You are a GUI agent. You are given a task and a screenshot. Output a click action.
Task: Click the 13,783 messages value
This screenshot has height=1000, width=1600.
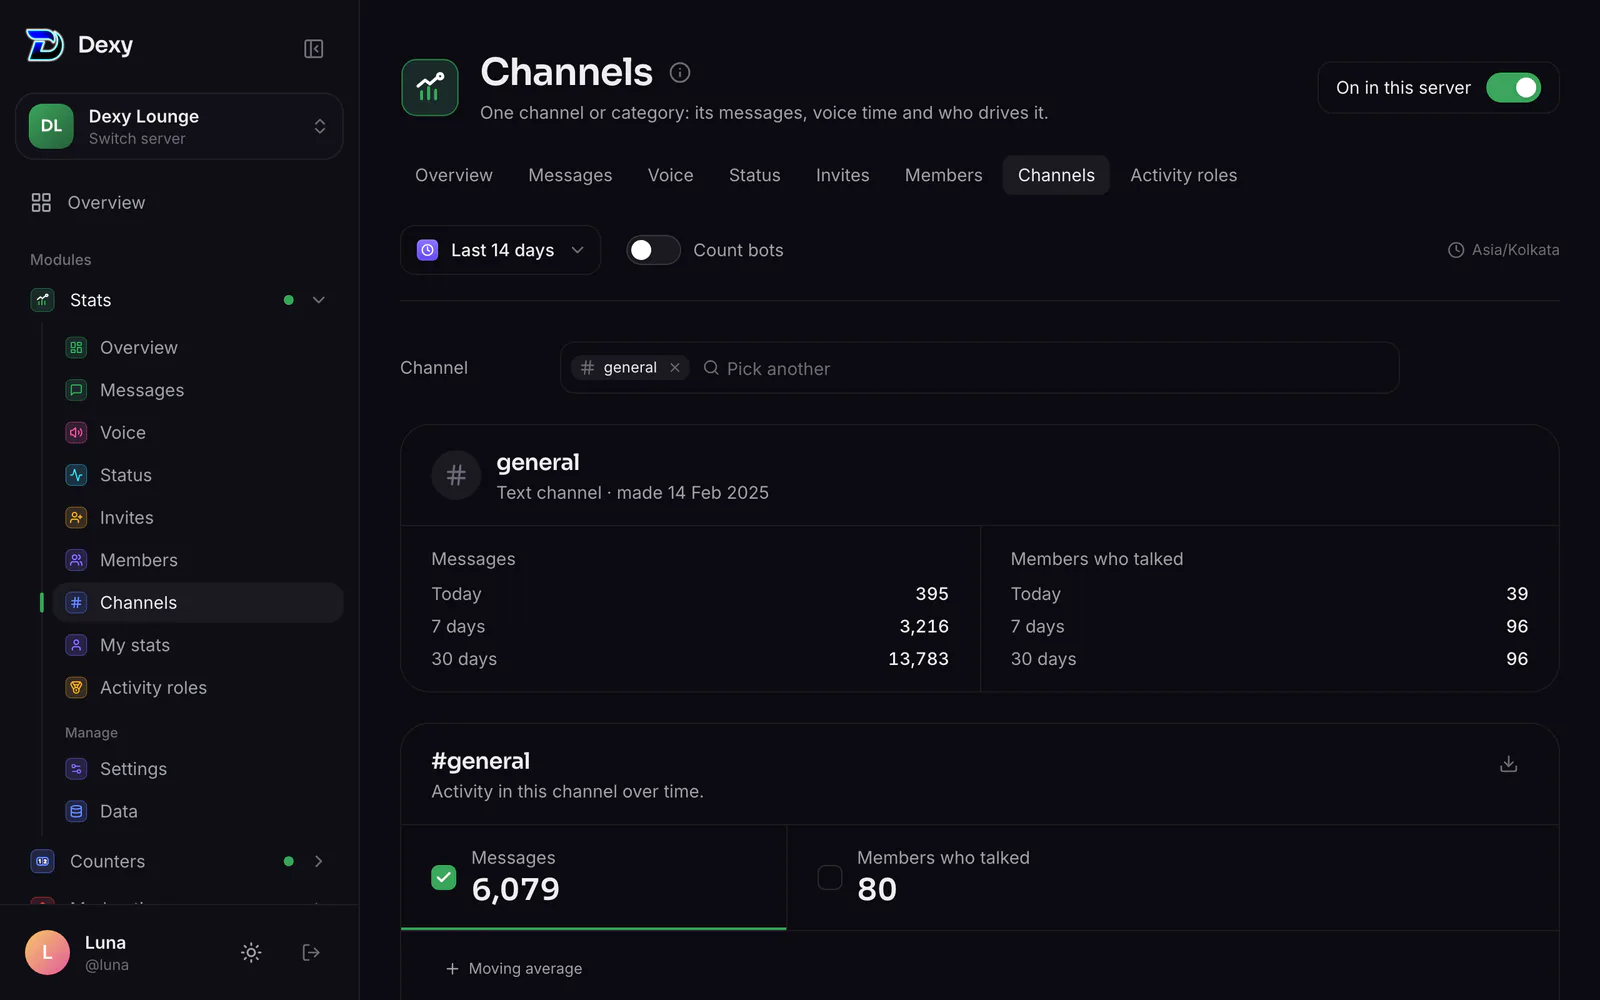click(x=918, y=659)
